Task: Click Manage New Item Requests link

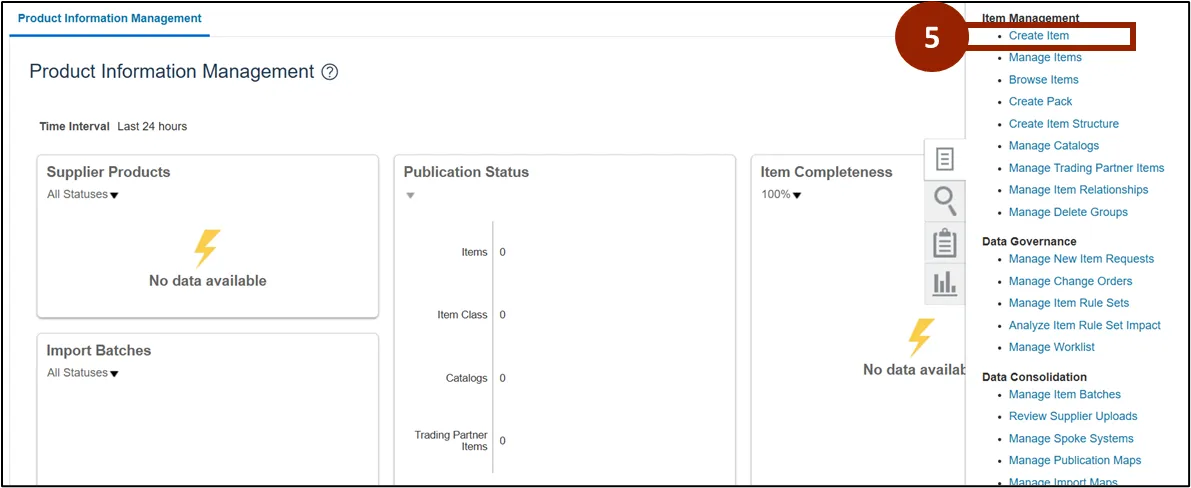Action: pos(1081,259)
